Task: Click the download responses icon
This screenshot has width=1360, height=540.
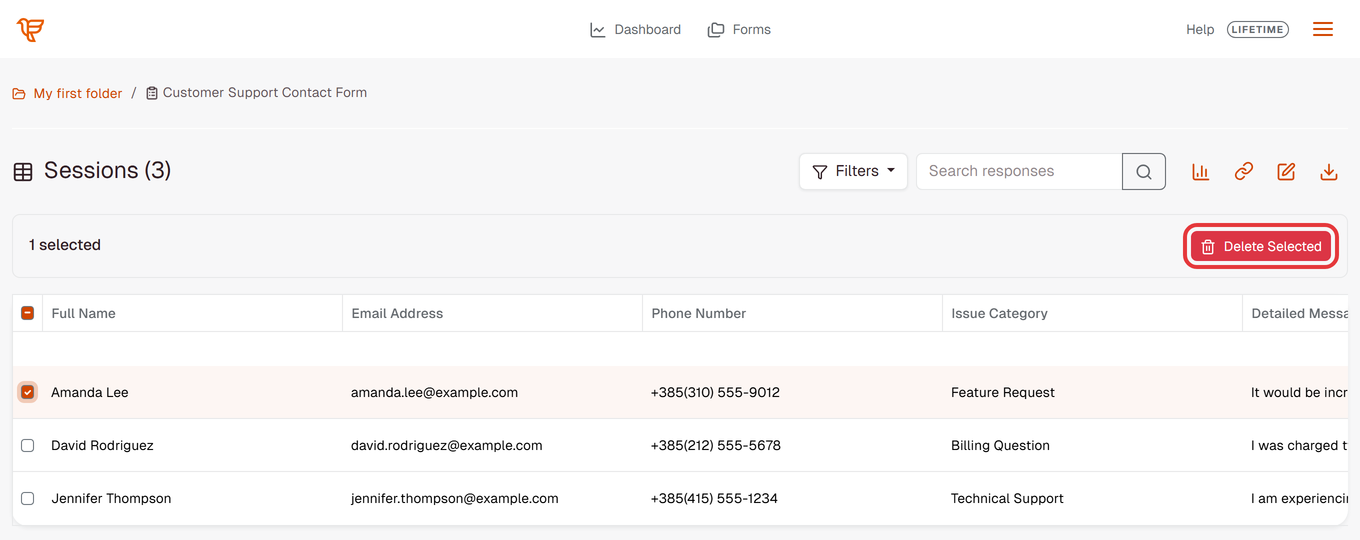Action: 1329,172
